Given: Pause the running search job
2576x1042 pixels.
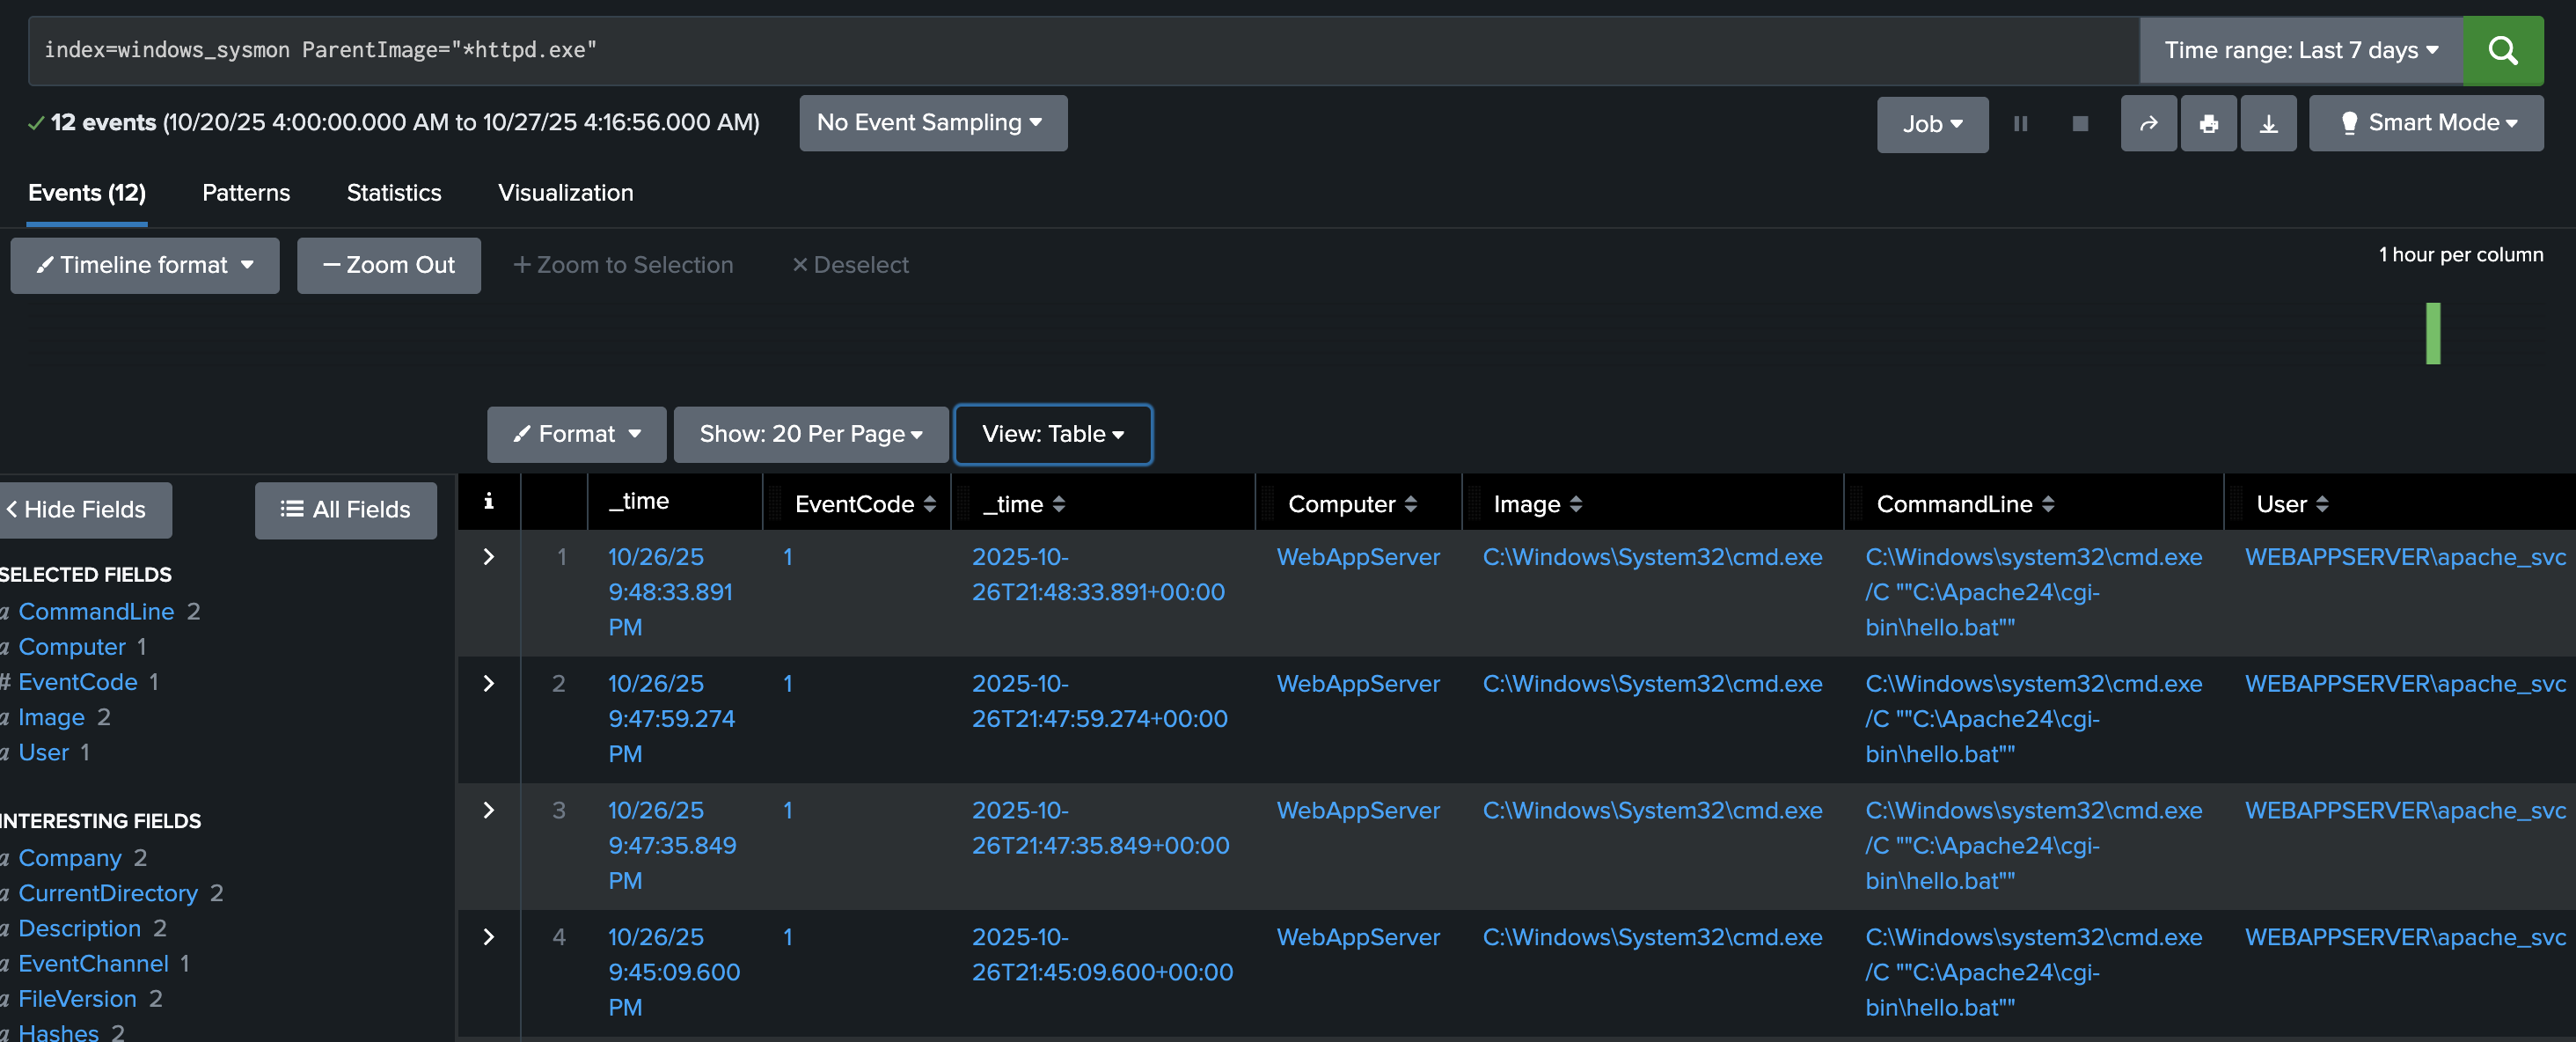Looking at the screenshot, I should pos(2021,123).
